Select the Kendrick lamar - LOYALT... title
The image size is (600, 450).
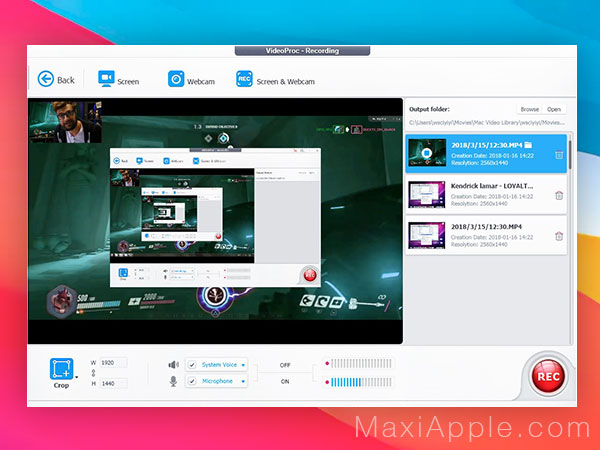point(492,186)
